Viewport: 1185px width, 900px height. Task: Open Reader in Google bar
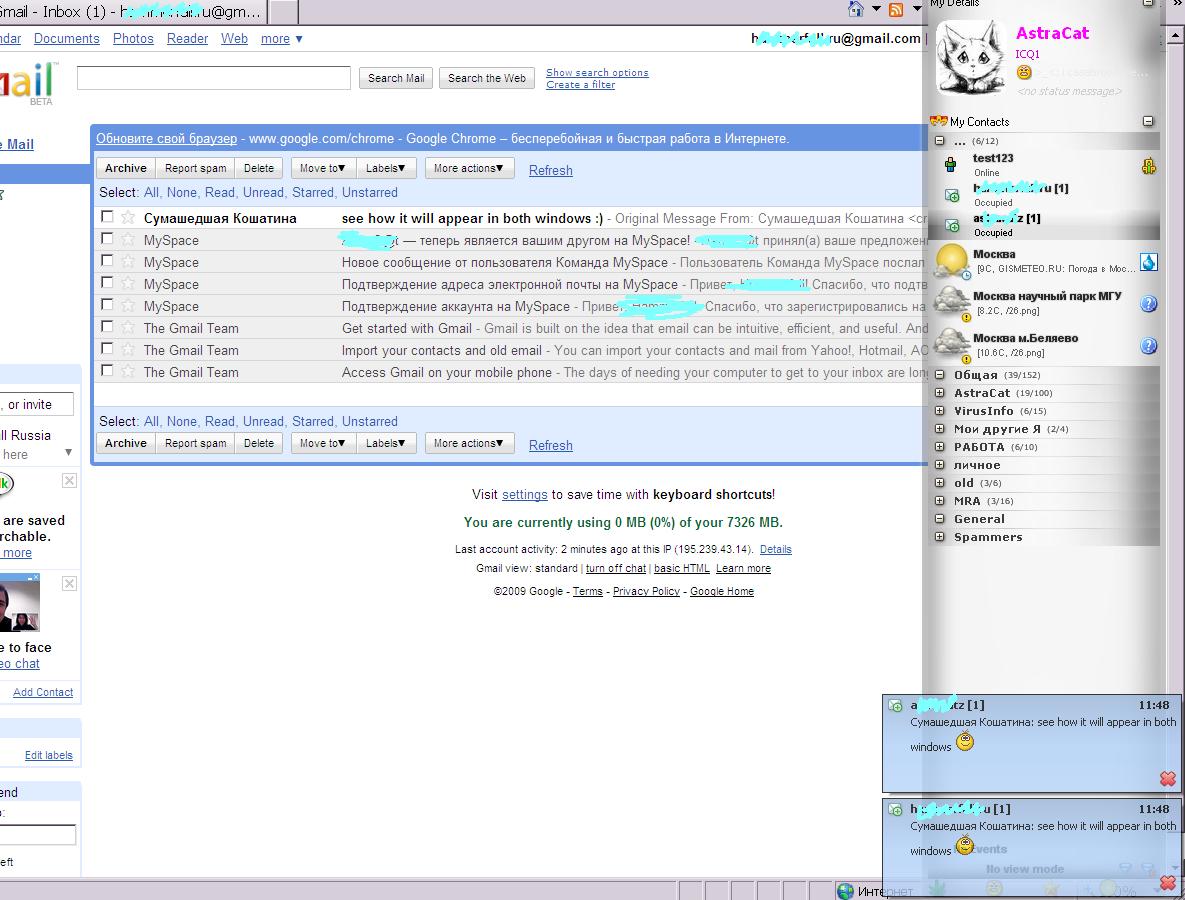[x=187, y=39]
